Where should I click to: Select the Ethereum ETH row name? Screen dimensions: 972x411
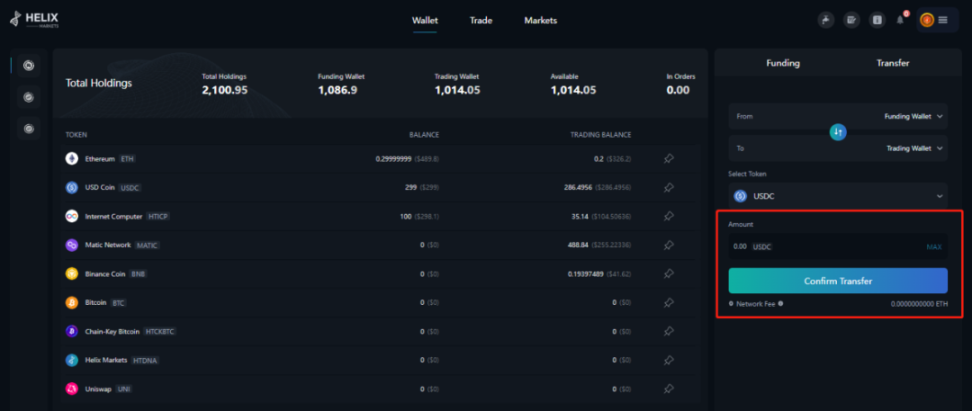click(110, 159)
